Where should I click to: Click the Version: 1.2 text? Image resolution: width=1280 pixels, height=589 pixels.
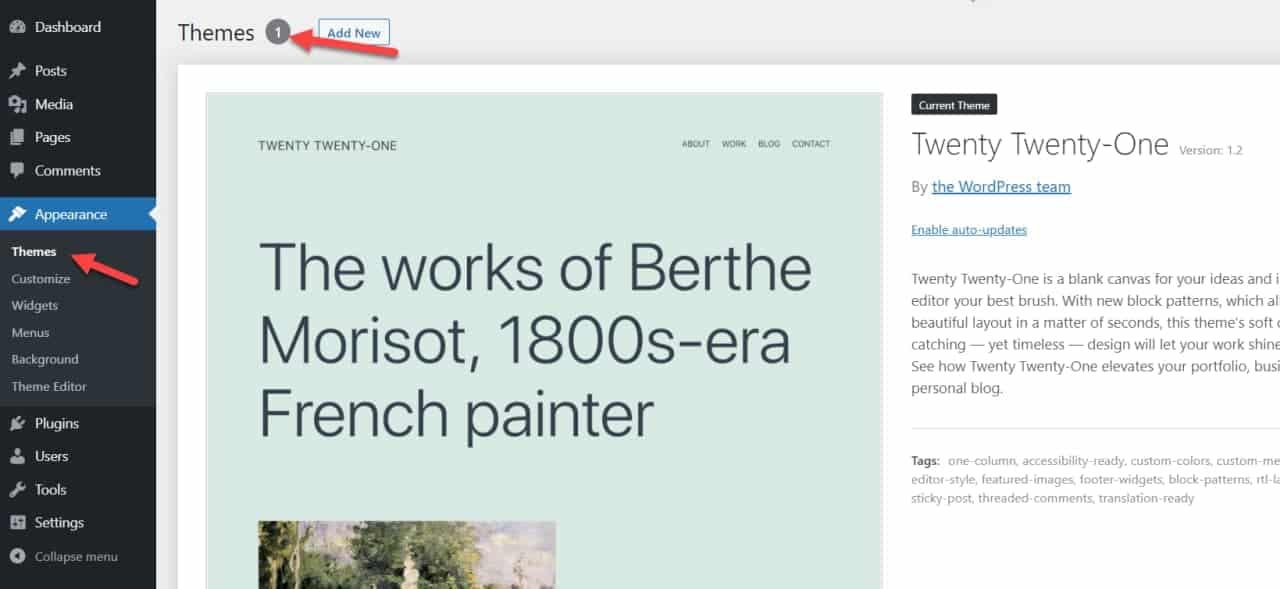pos(1211,150)
